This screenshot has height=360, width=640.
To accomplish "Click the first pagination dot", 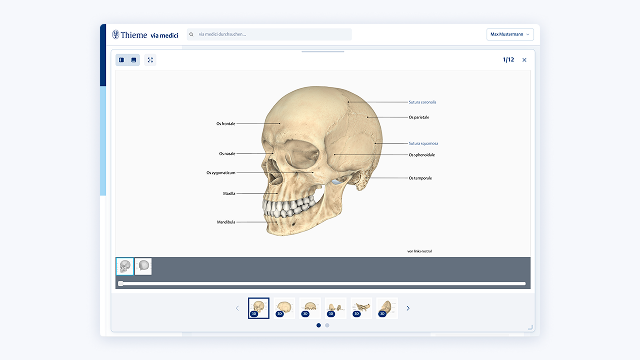I will [318, 325].
